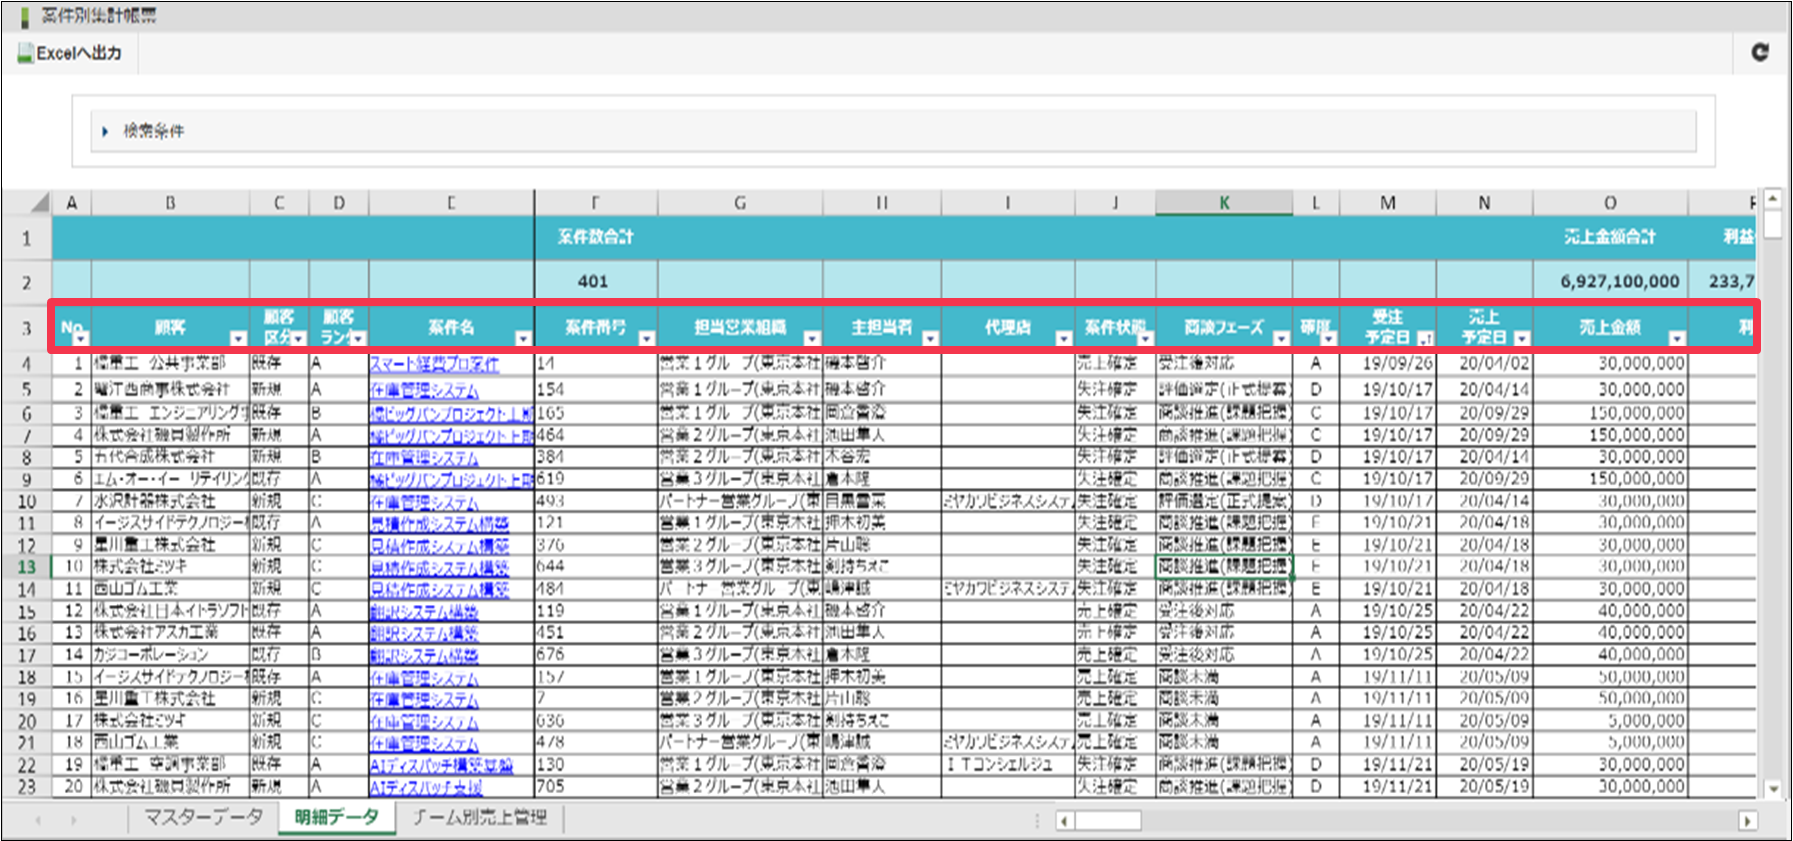This screenshot has width=1793, height=841.
Task: Open the 売上金額 column filter dropdown
Action: tap(1677, 338)
